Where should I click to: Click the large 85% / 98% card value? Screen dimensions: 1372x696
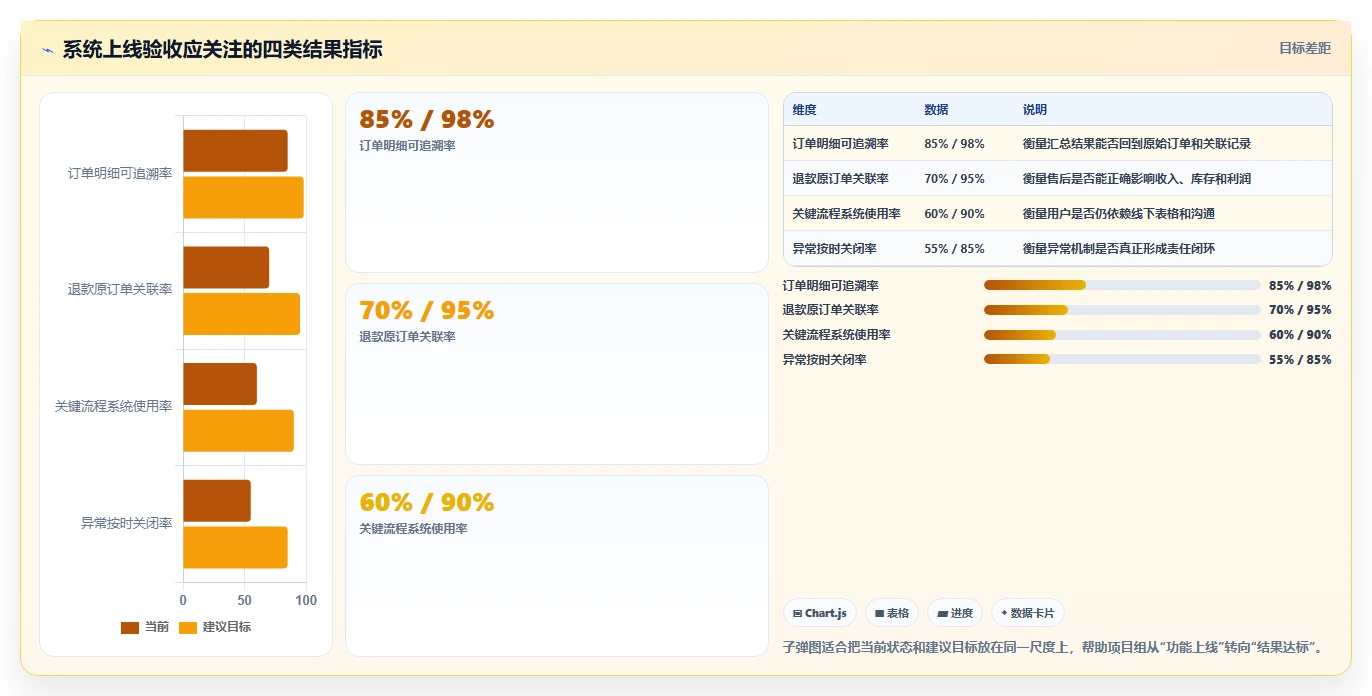pos(427,120)
